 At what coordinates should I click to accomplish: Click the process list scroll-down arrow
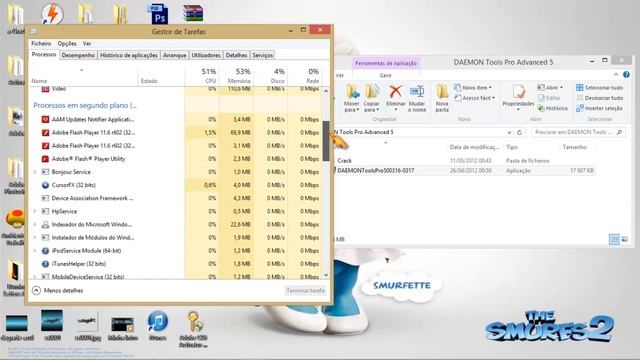(326, 275)
